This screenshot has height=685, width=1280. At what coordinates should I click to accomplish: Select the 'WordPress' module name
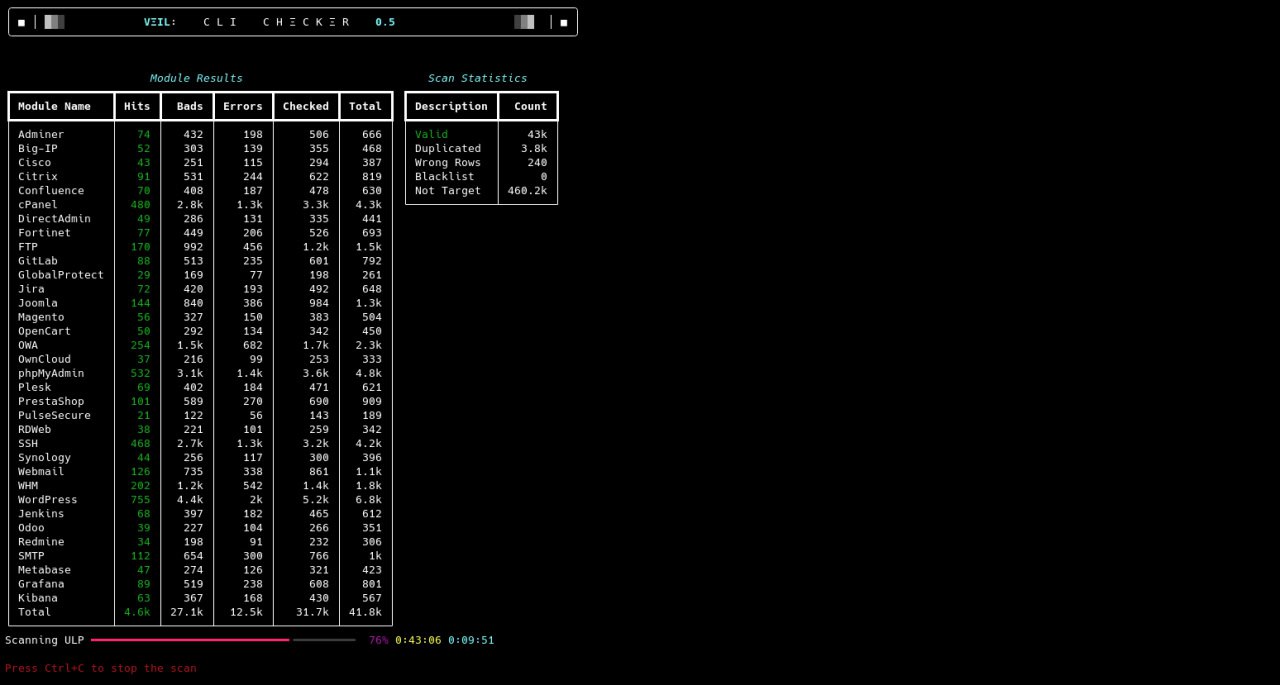click(x=48, y=498)
